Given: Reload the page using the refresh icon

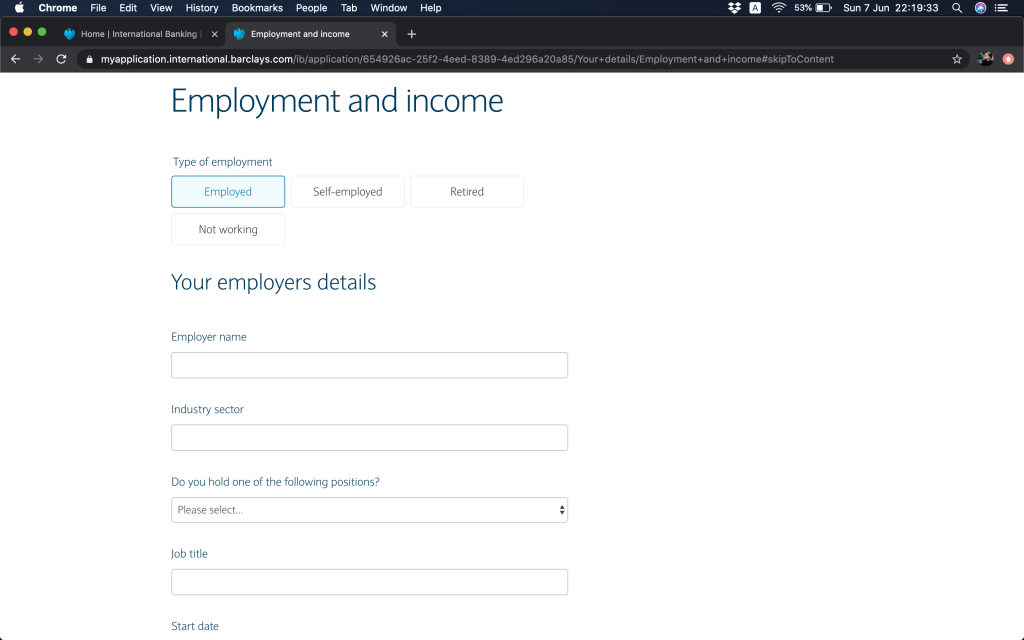Looking at the screenshot, I should (x=61, y=59).
